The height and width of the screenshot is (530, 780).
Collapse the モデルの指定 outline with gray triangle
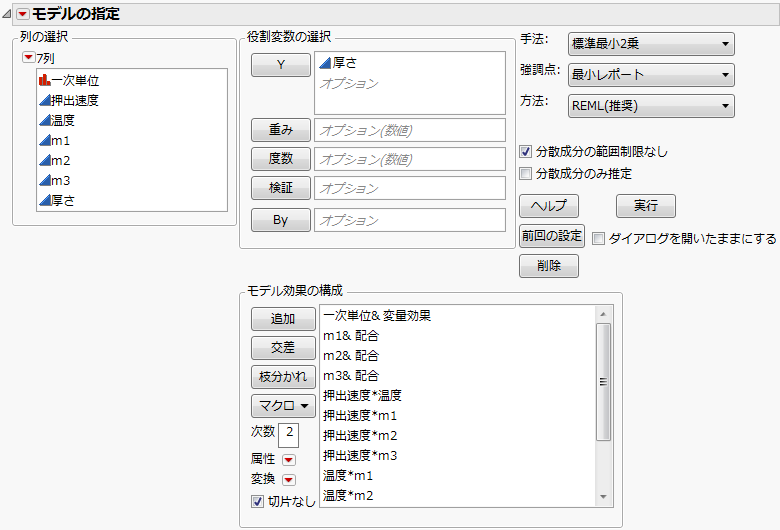point(6,14)
